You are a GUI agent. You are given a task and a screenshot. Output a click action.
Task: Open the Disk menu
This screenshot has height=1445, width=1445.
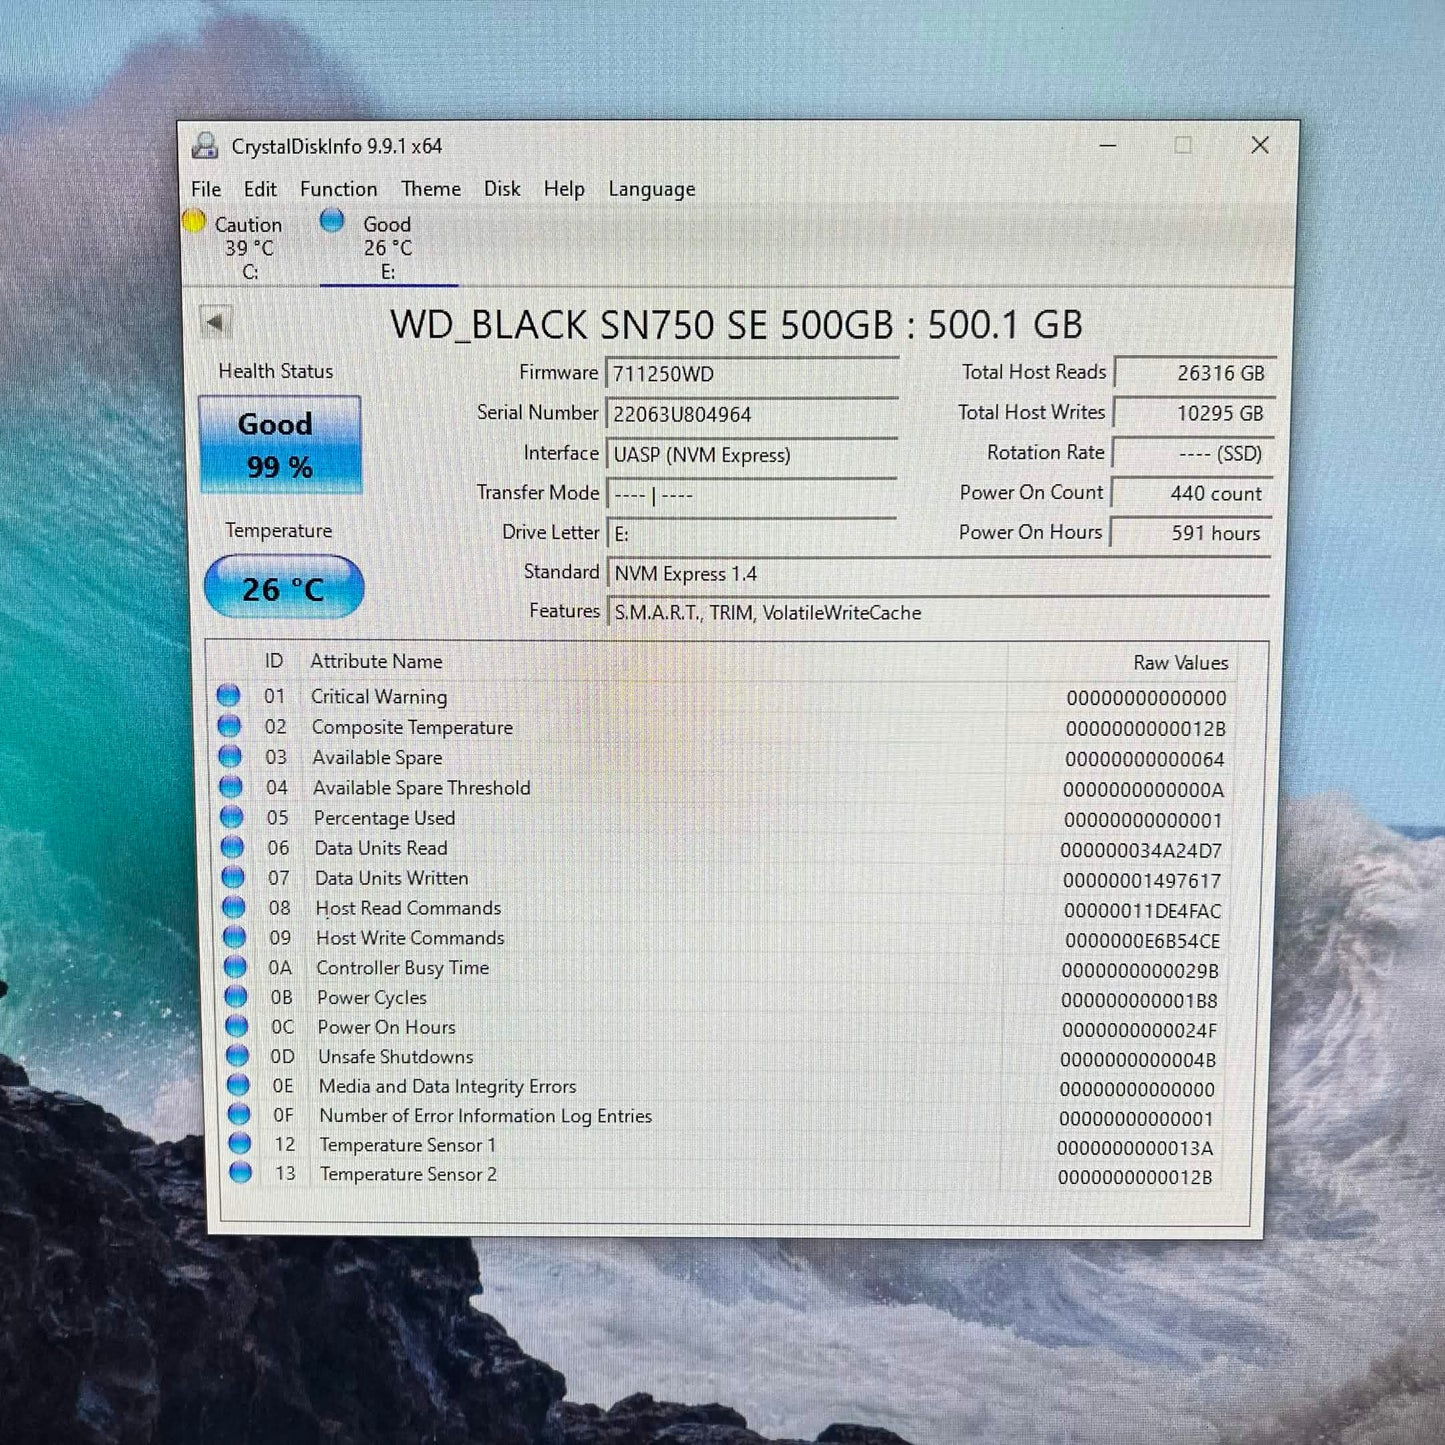pos(502,189)
